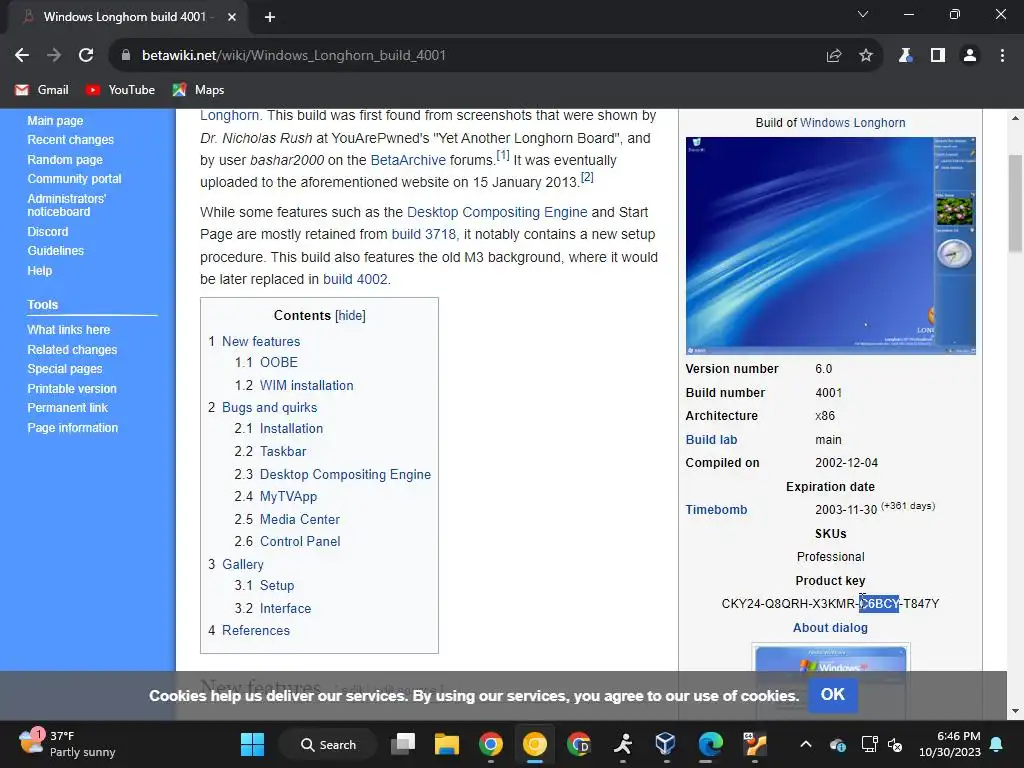
Task: Open Task View on the taskbar
Action: 403,744
